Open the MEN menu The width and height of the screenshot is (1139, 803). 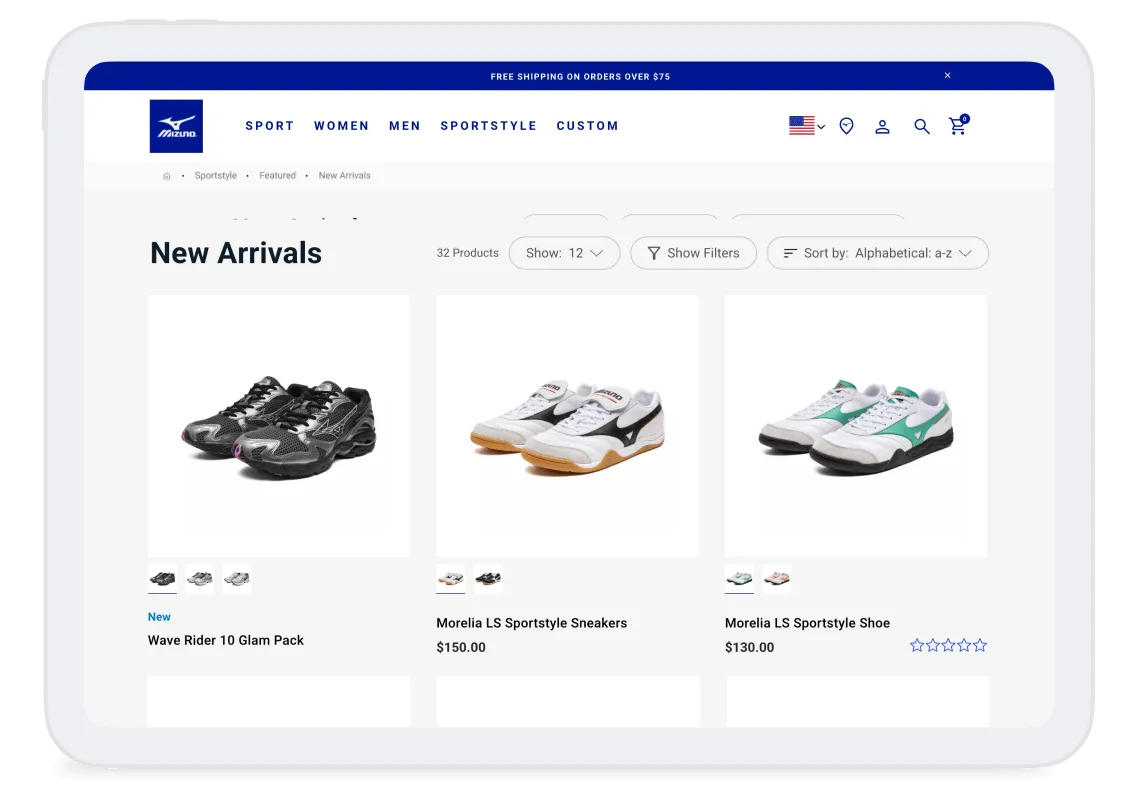[x=405, y=126]
